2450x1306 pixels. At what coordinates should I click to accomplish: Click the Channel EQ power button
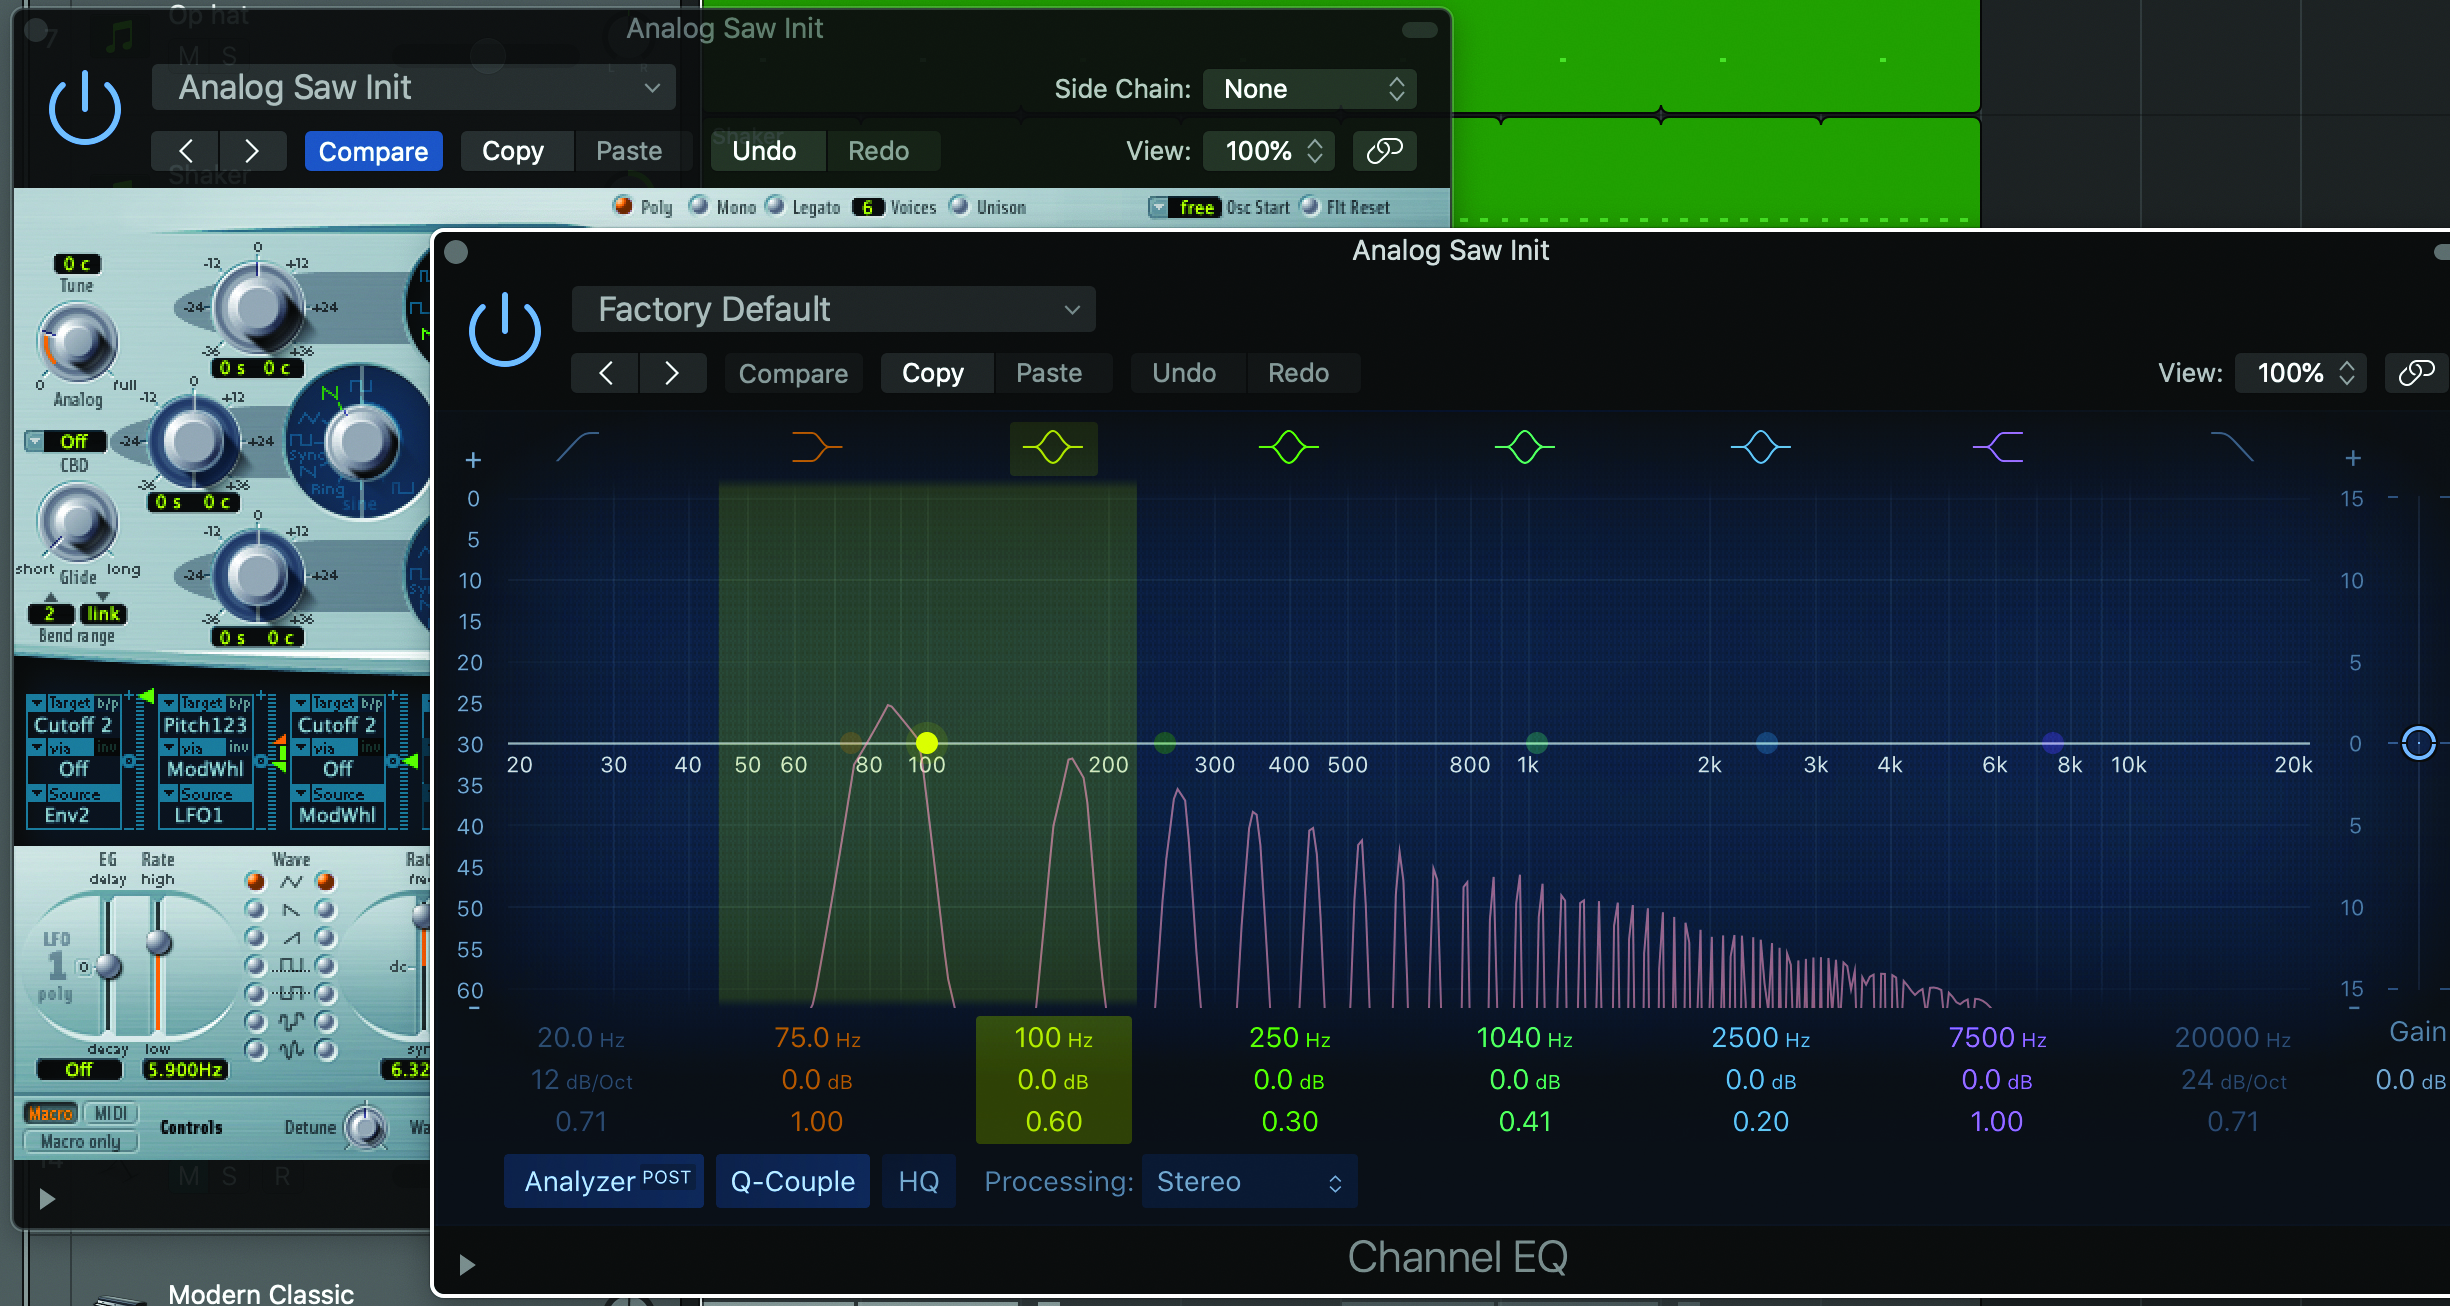504,330
